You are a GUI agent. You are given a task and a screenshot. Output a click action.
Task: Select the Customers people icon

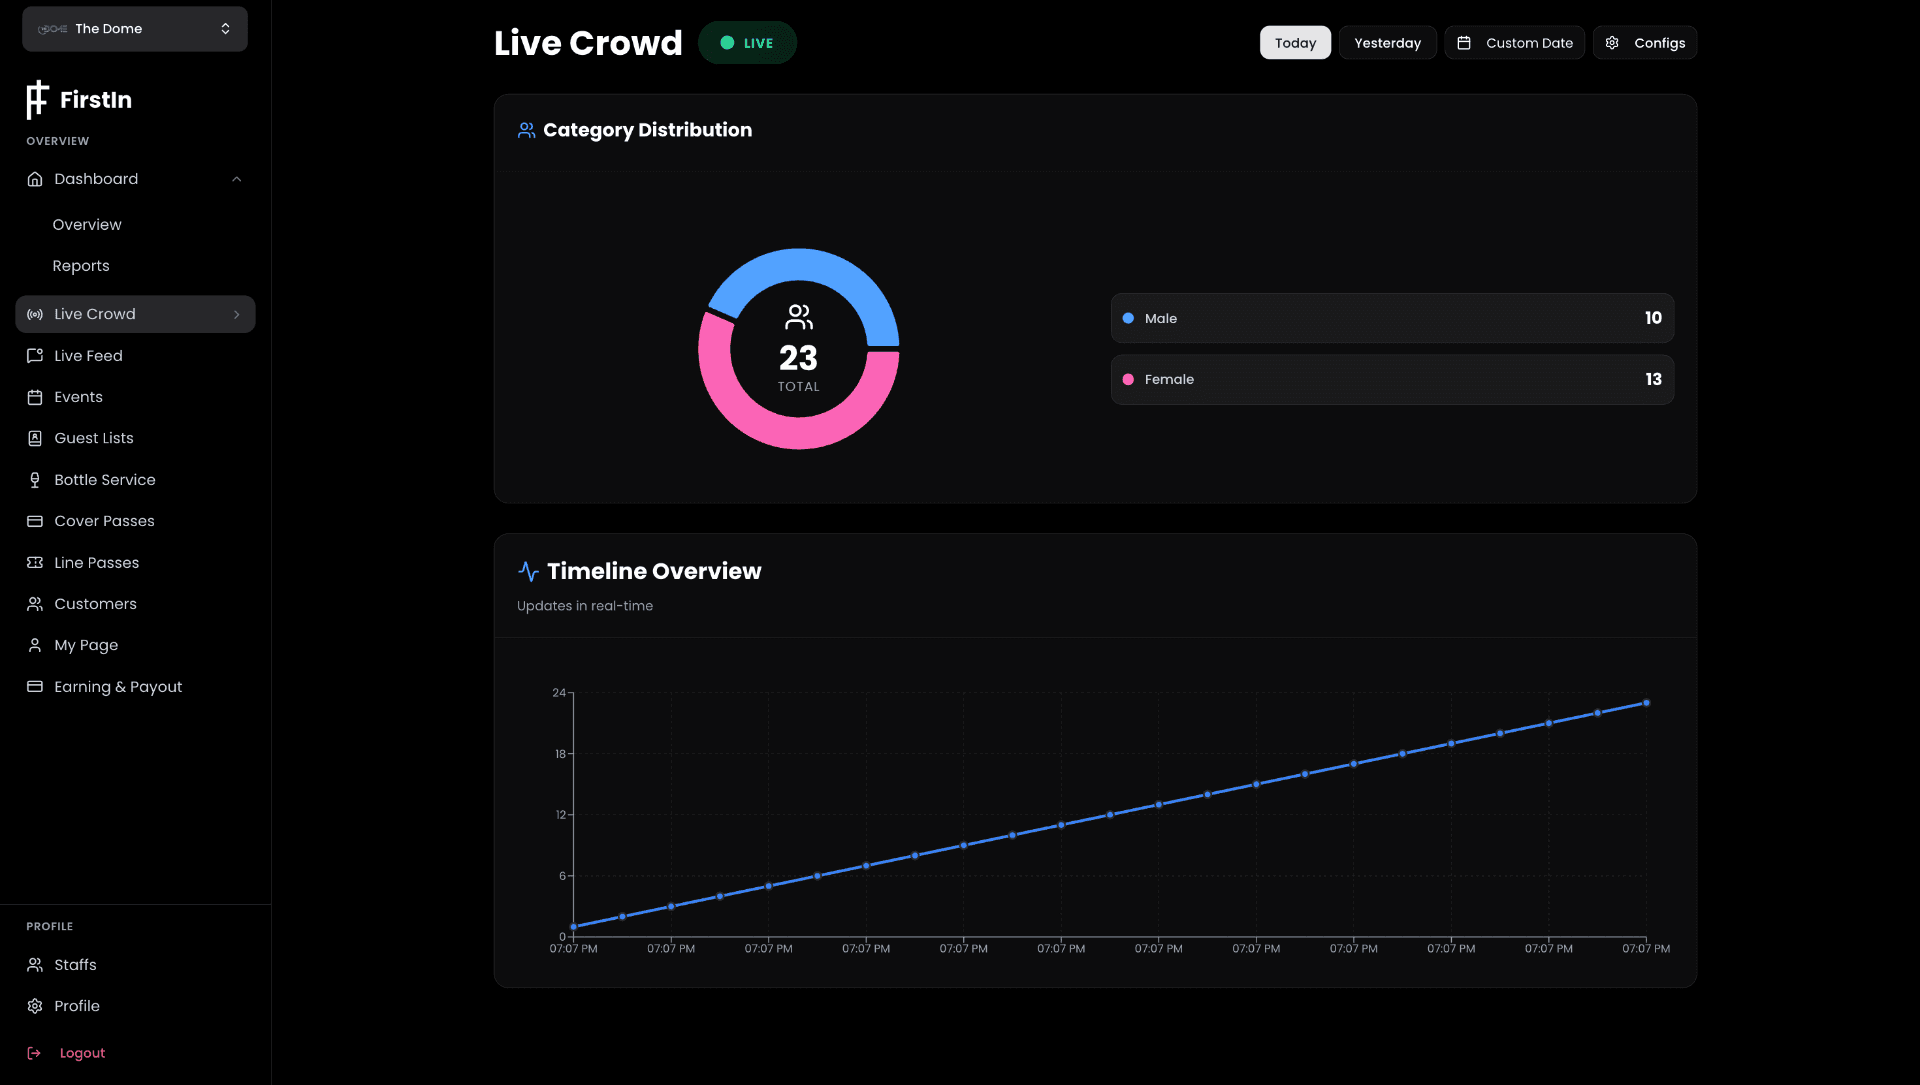point(34,604)
